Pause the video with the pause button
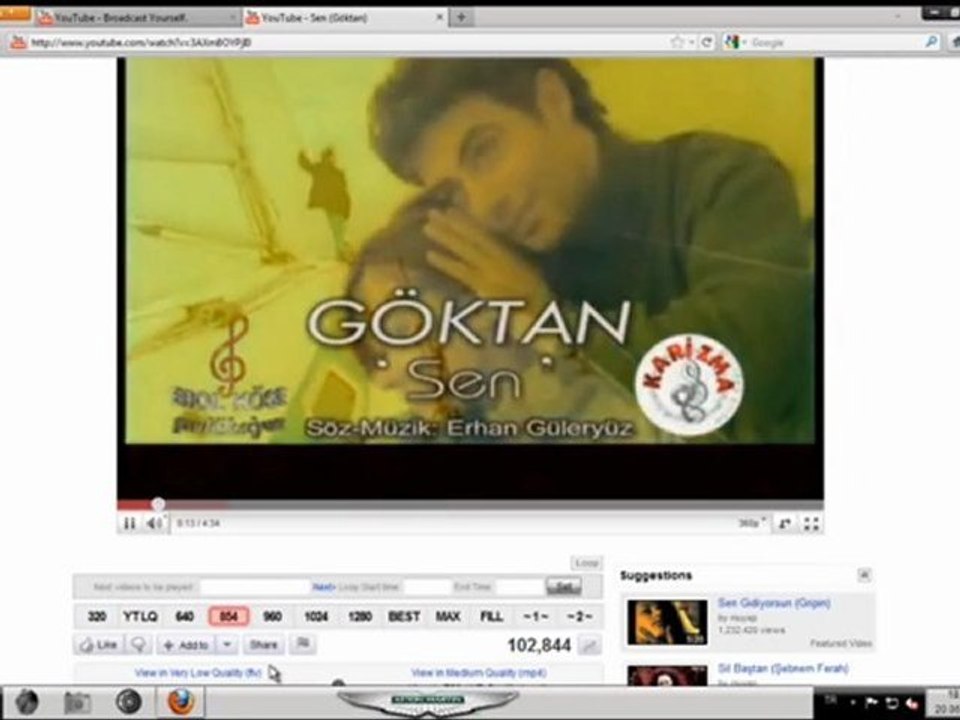Screen dimensions: 960x720 pos(129,523)
